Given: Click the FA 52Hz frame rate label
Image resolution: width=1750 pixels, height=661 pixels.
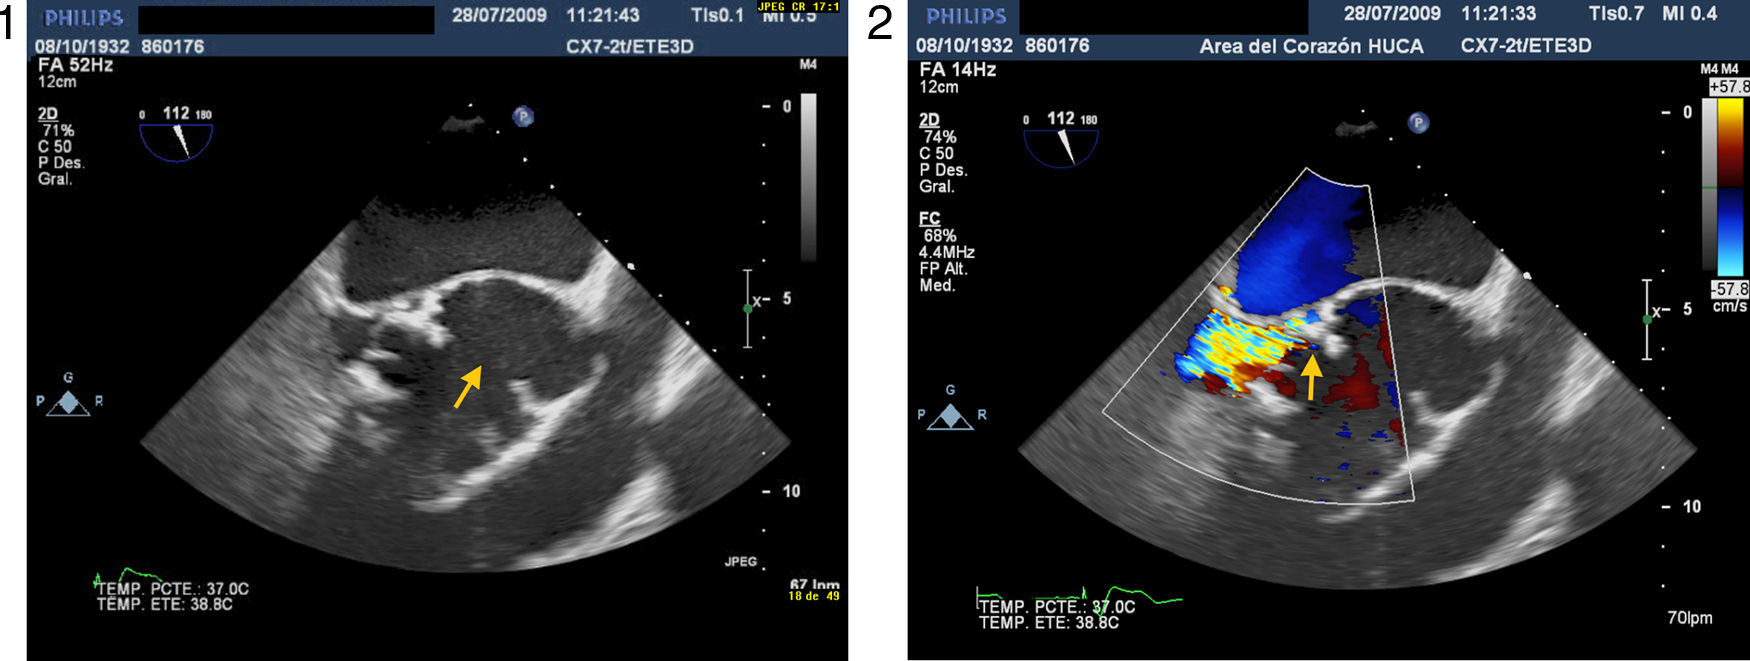Looking at the screenshot, I should pos(75,65).
